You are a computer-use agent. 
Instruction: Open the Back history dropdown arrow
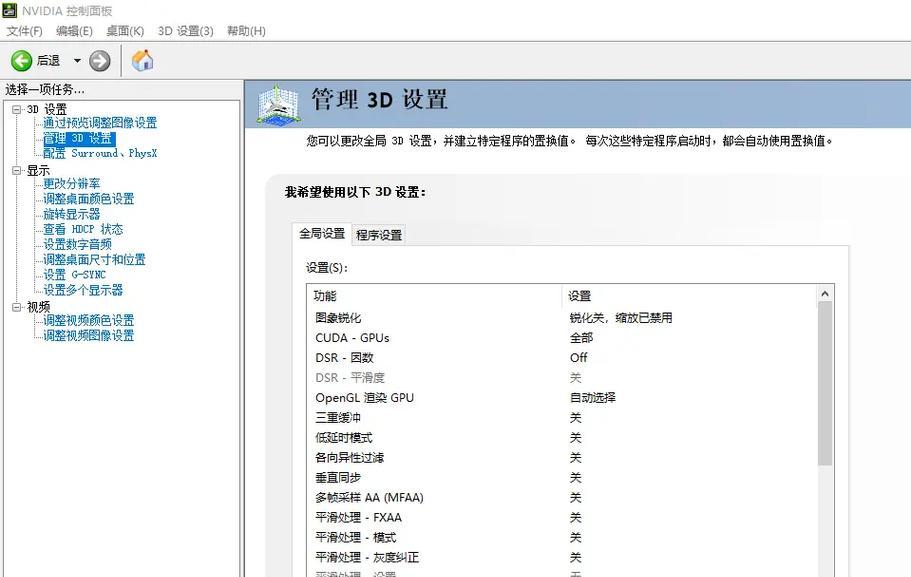[x=77, y=60]
